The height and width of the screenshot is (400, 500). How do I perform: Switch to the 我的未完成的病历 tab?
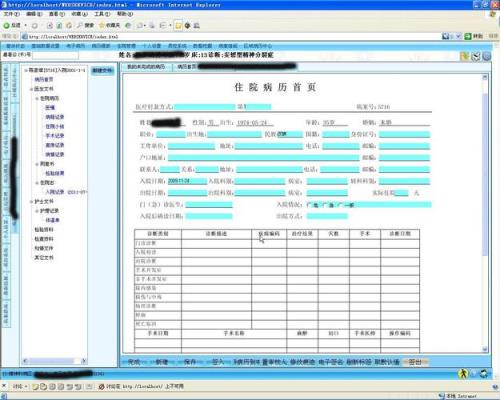pos(146,67)
